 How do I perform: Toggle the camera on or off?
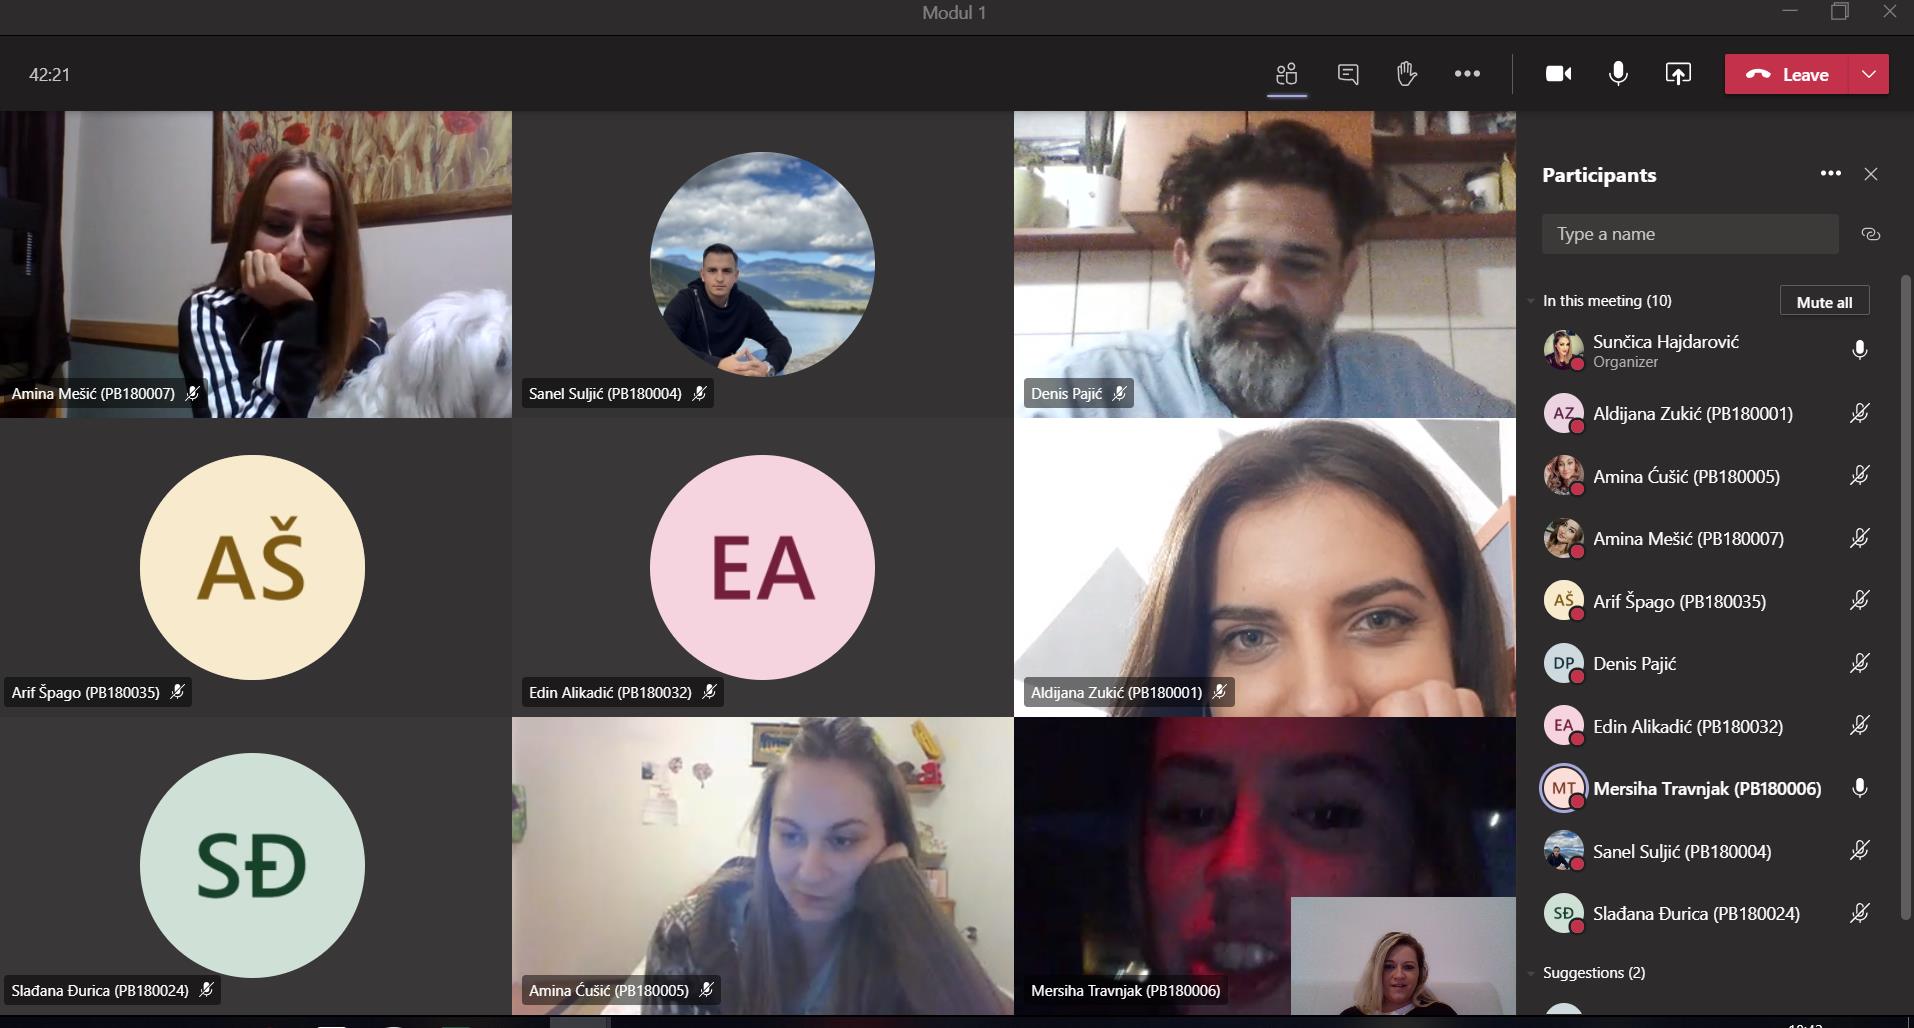coord(1558,74)
